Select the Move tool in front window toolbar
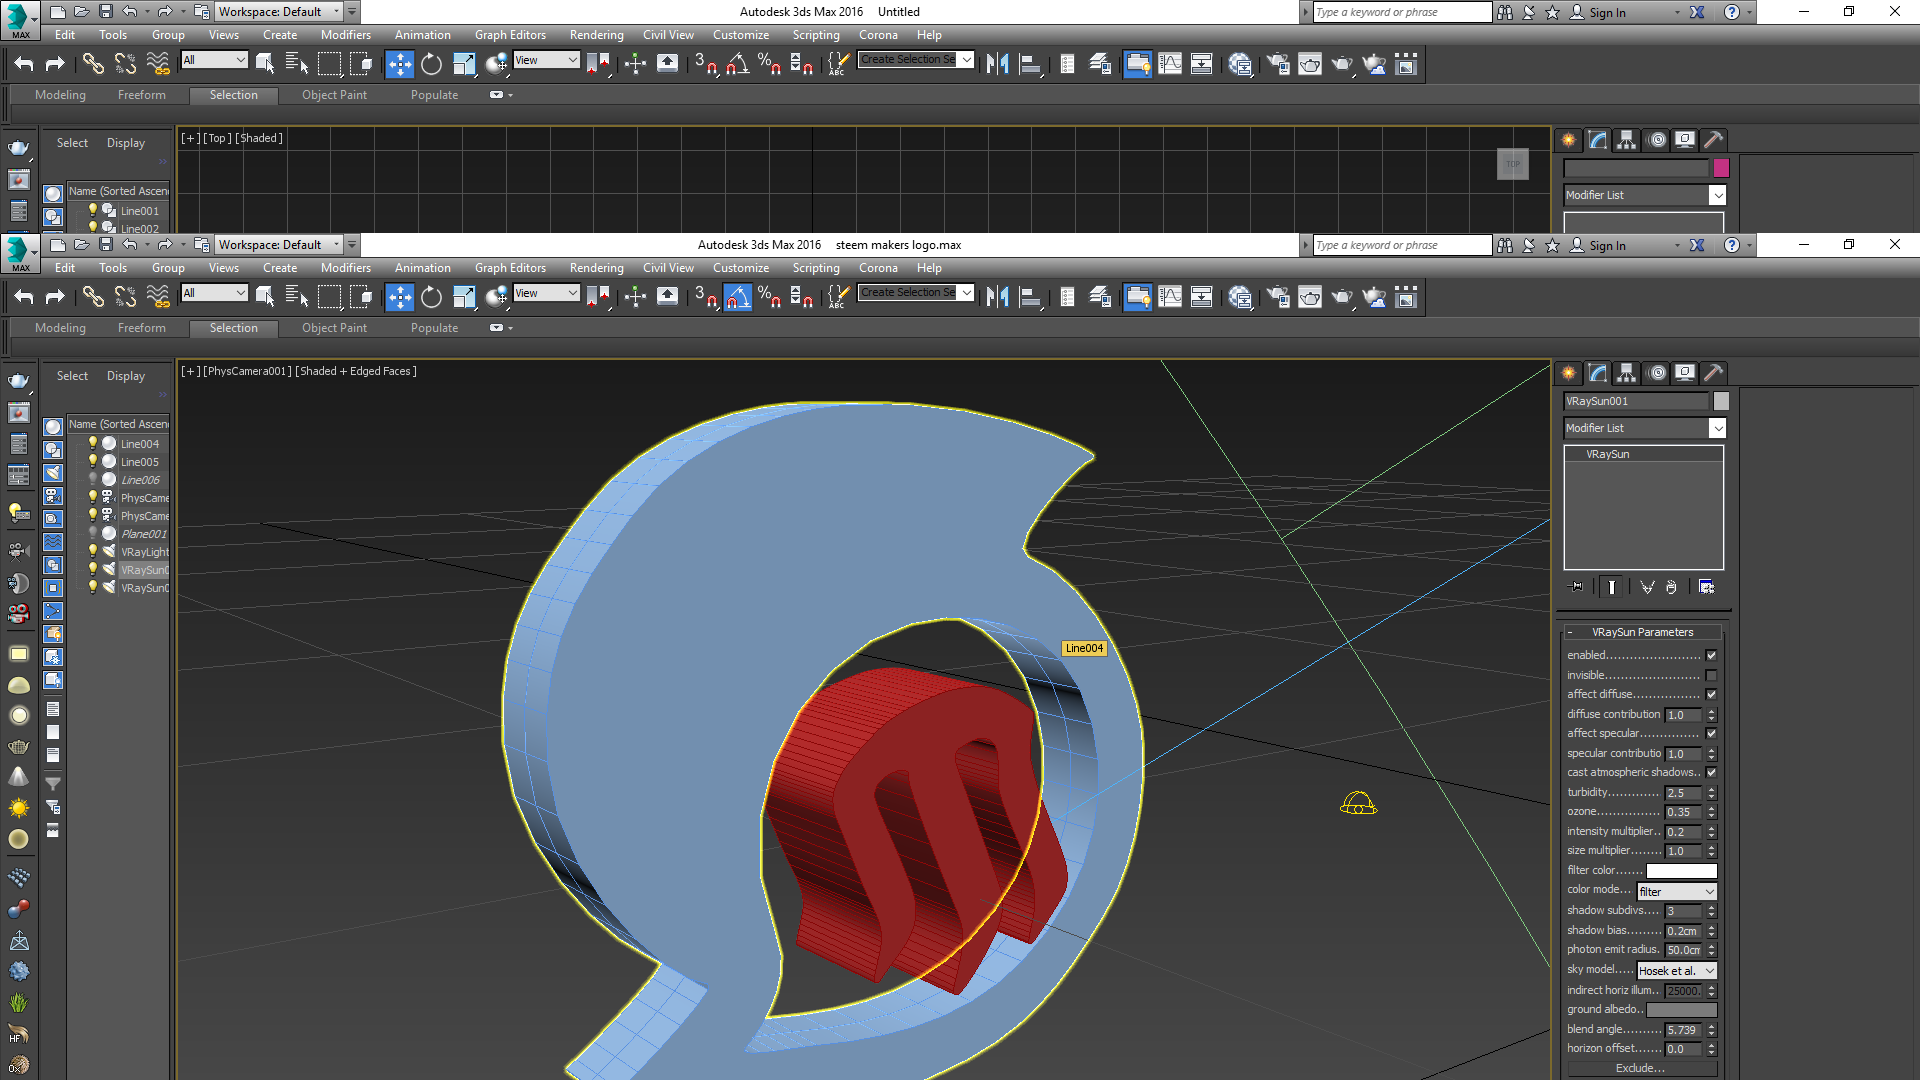Screen dimensions: 1920x1080 coord(399,297)
